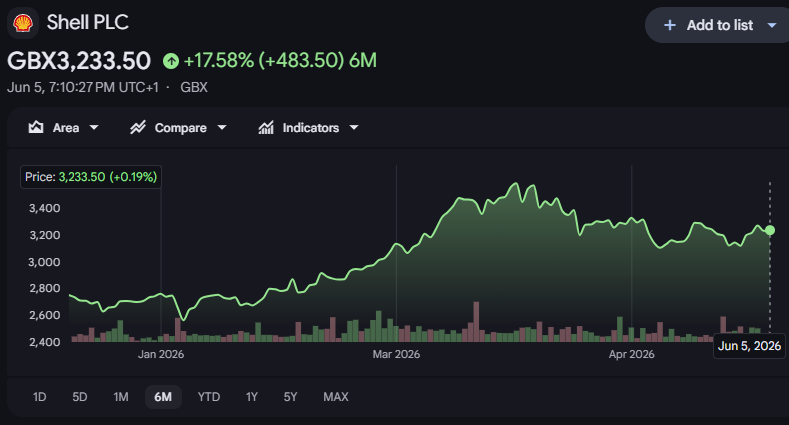This screenshot has height=425, width=789.
Task: Click the Compare lines icon
Action: (138, 127)
